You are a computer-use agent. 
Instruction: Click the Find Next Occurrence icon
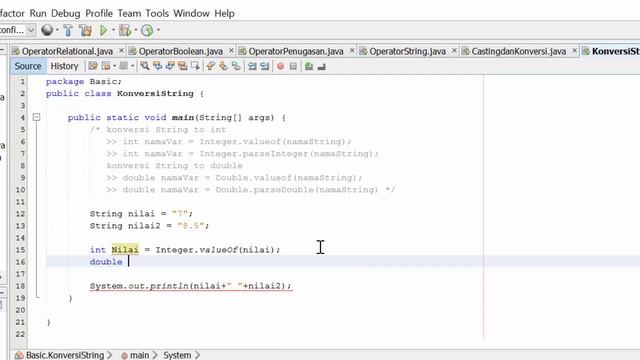point(170,66)
